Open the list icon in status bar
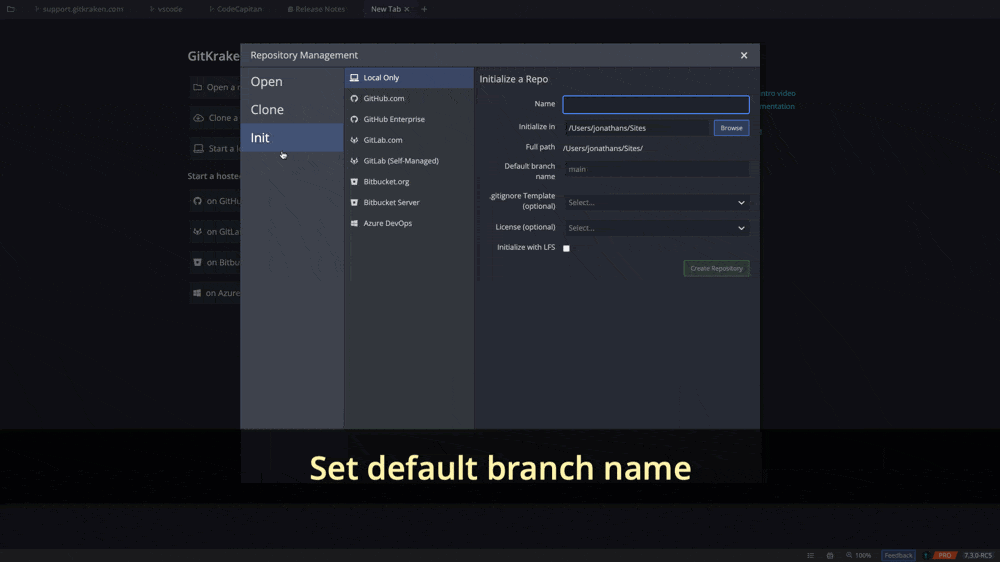 pos(811,555)
